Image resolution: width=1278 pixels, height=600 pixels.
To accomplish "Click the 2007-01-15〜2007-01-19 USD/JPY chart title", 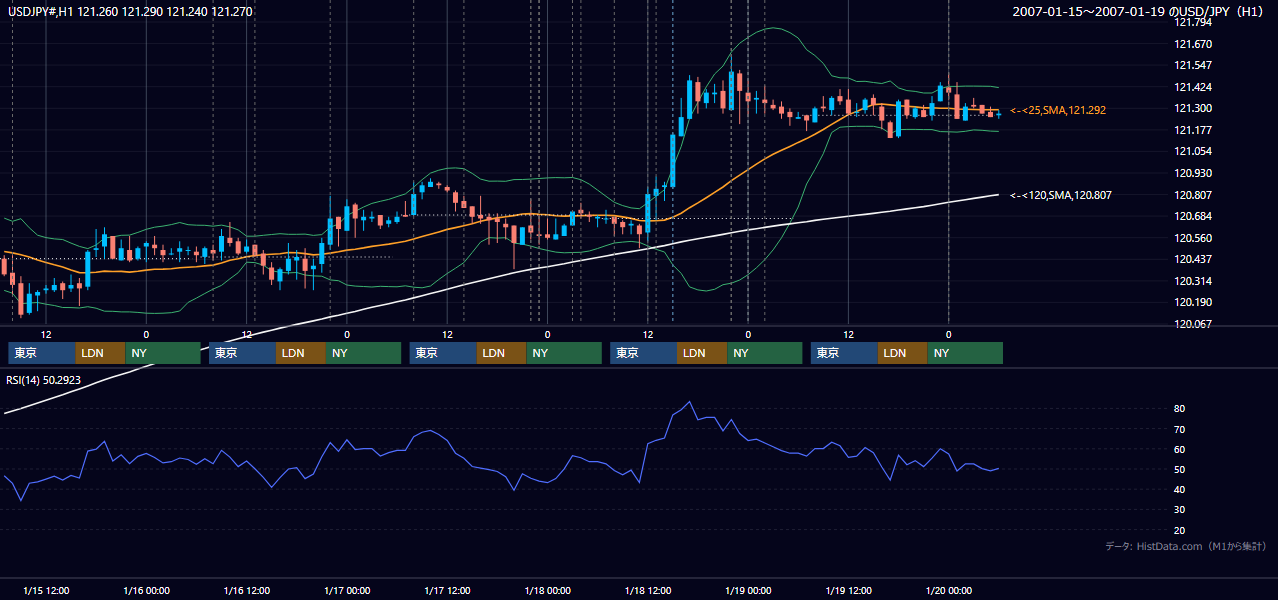I will 1140,12.
